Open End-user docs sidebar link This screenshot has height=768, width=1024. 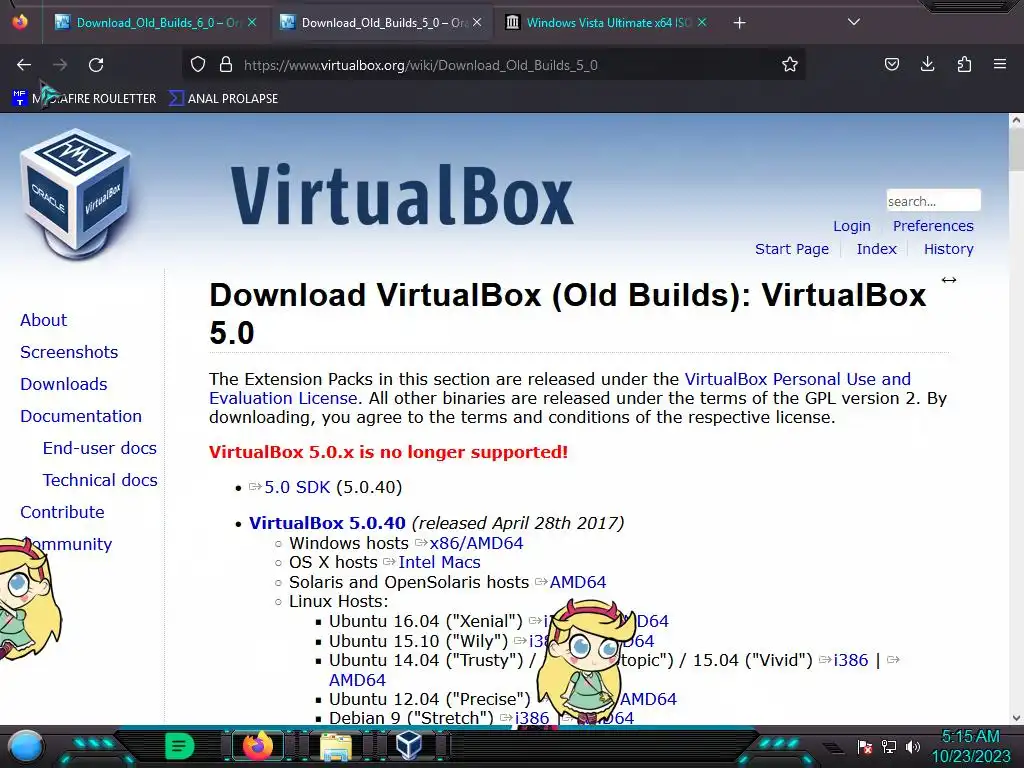point(99,449)
